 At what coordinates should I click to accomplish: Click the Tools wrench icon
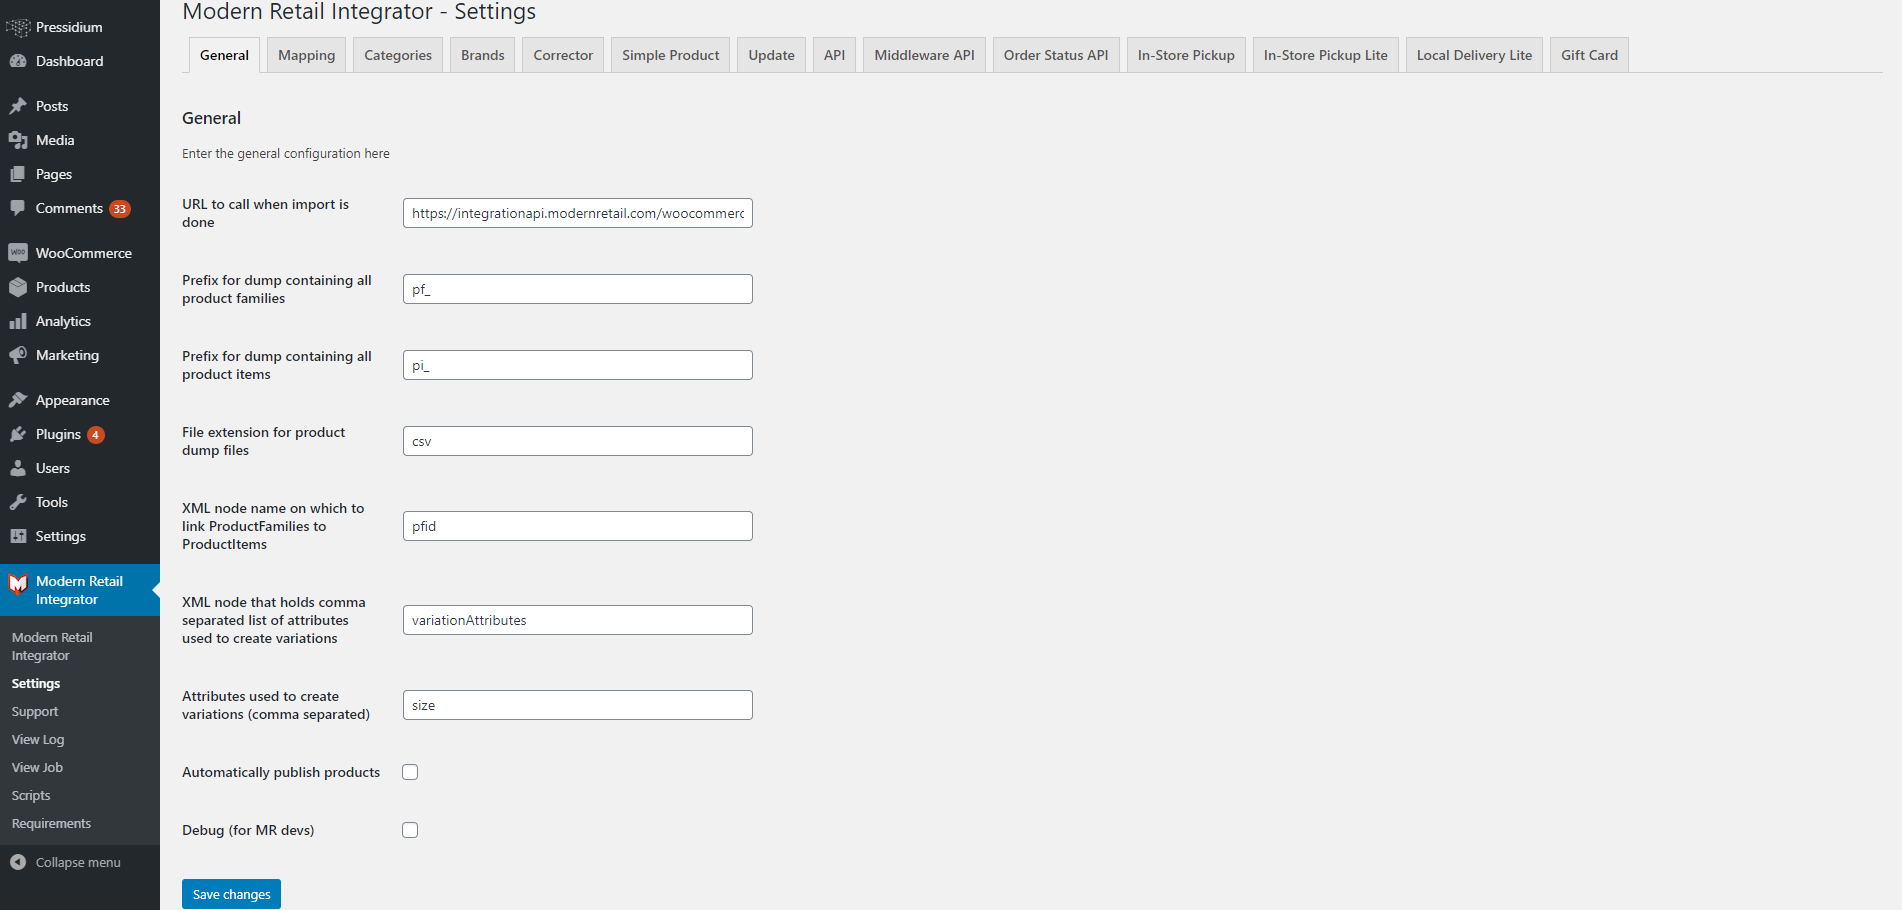(x=18, y=502)
